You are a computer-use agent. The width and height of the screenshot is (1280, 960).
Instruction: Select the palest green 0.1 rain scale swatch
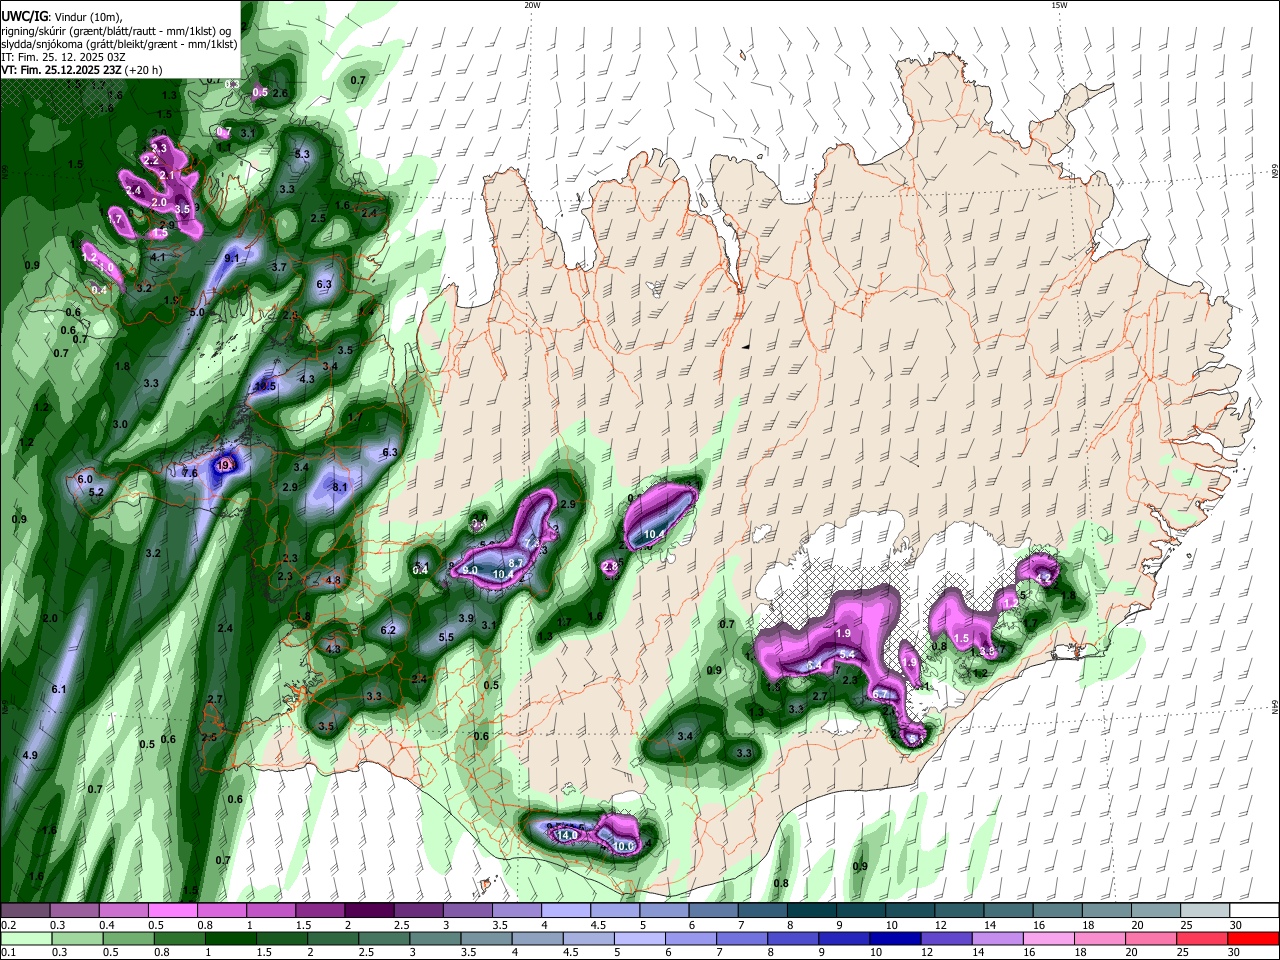[26, 938]
